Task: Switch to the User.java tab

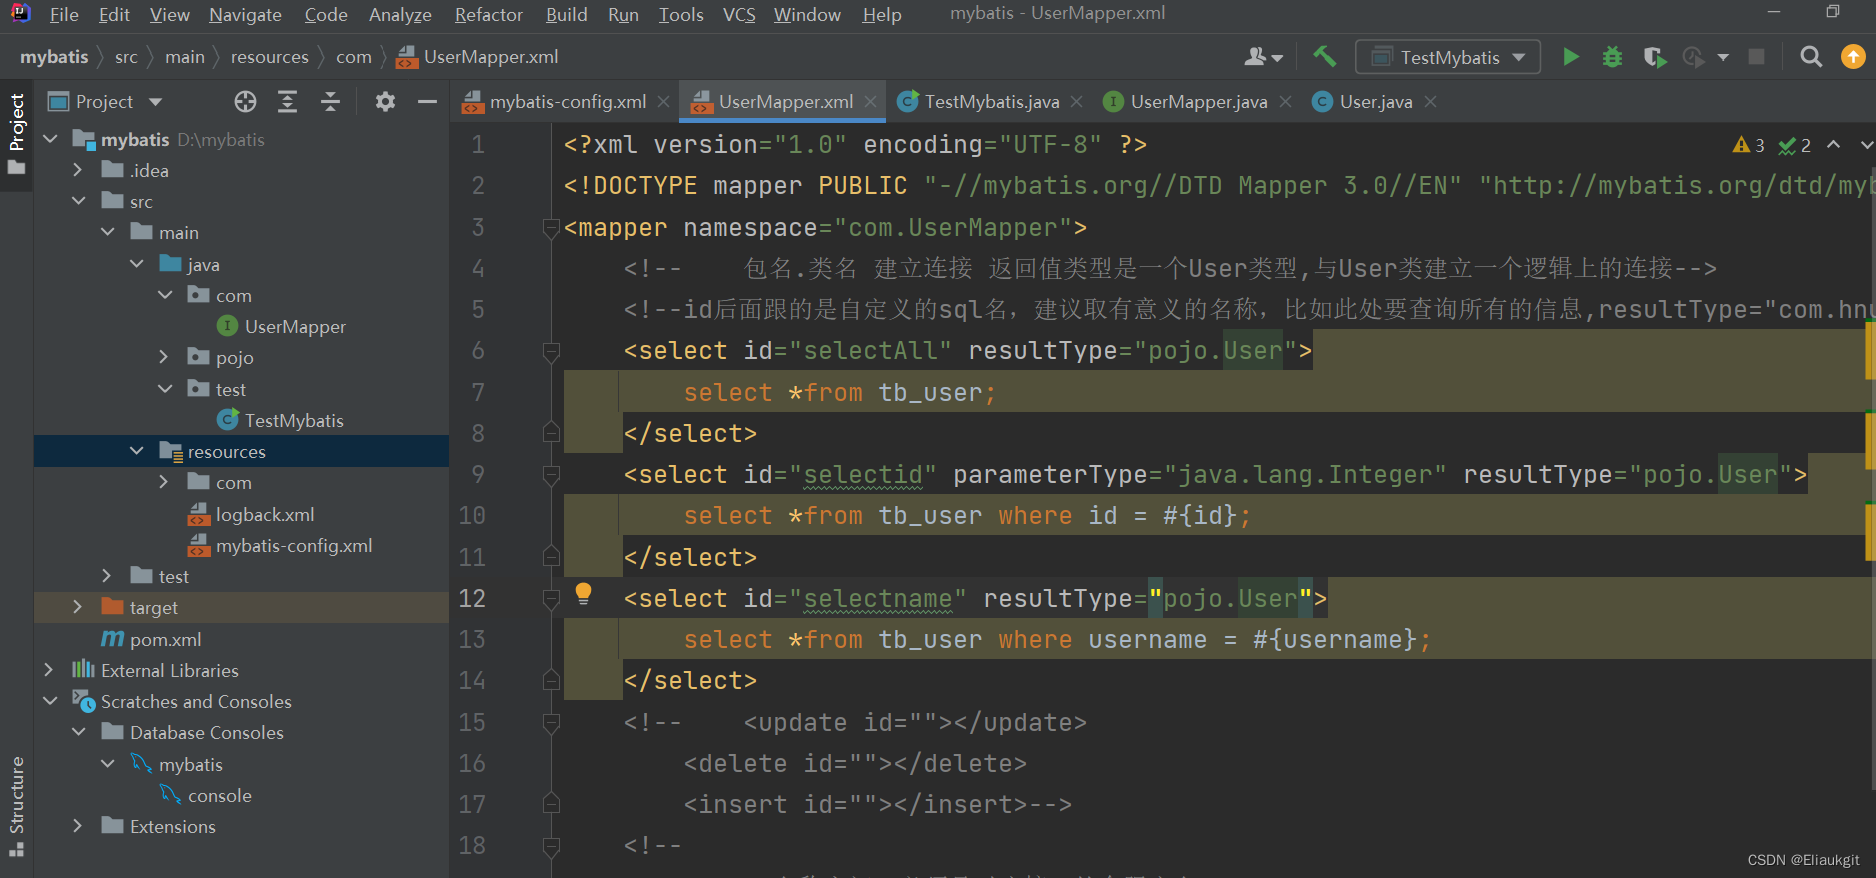Action: click(1376, 102)
